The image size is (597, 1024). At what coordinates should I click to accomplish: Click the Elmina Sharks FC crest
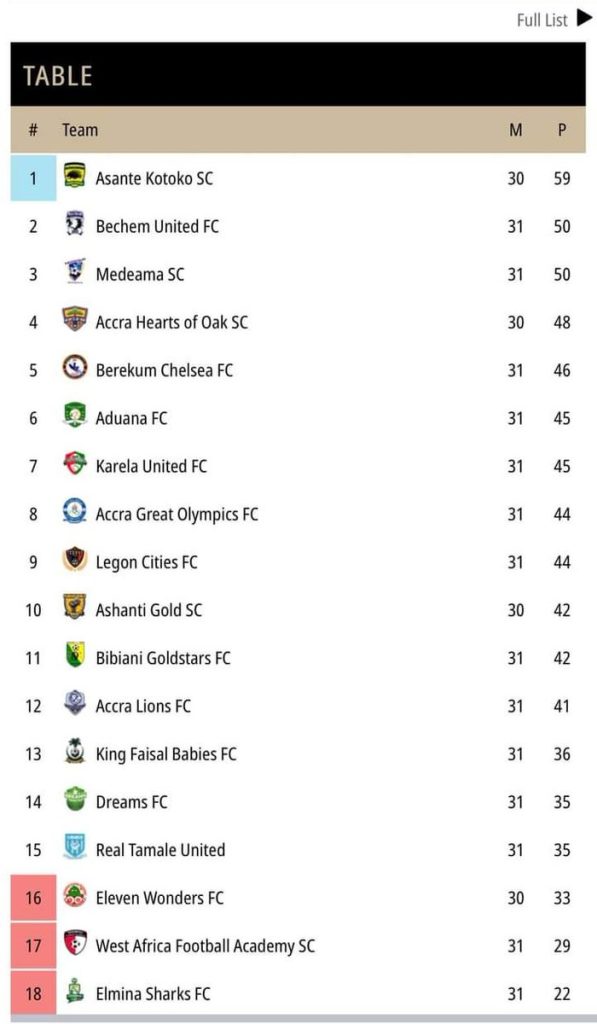coord(75,992)
